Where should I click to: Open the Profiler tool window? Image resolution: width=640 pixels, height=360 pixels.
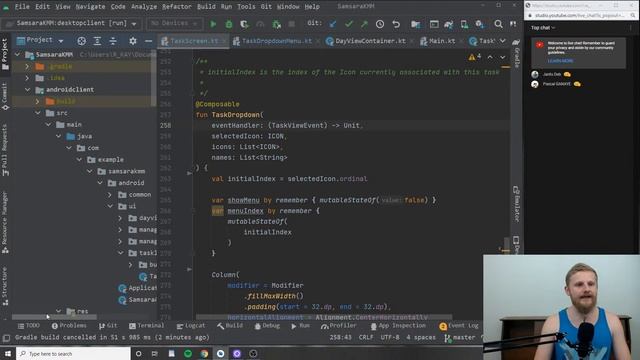(338, 326)
